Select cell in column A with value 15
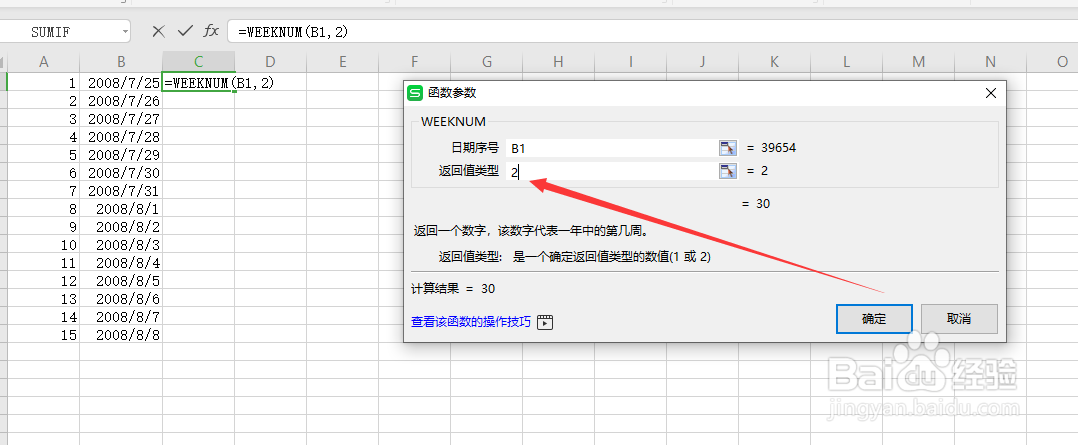Image resolution: width=1078 pixels, height=445 pixels. (44, 335)
